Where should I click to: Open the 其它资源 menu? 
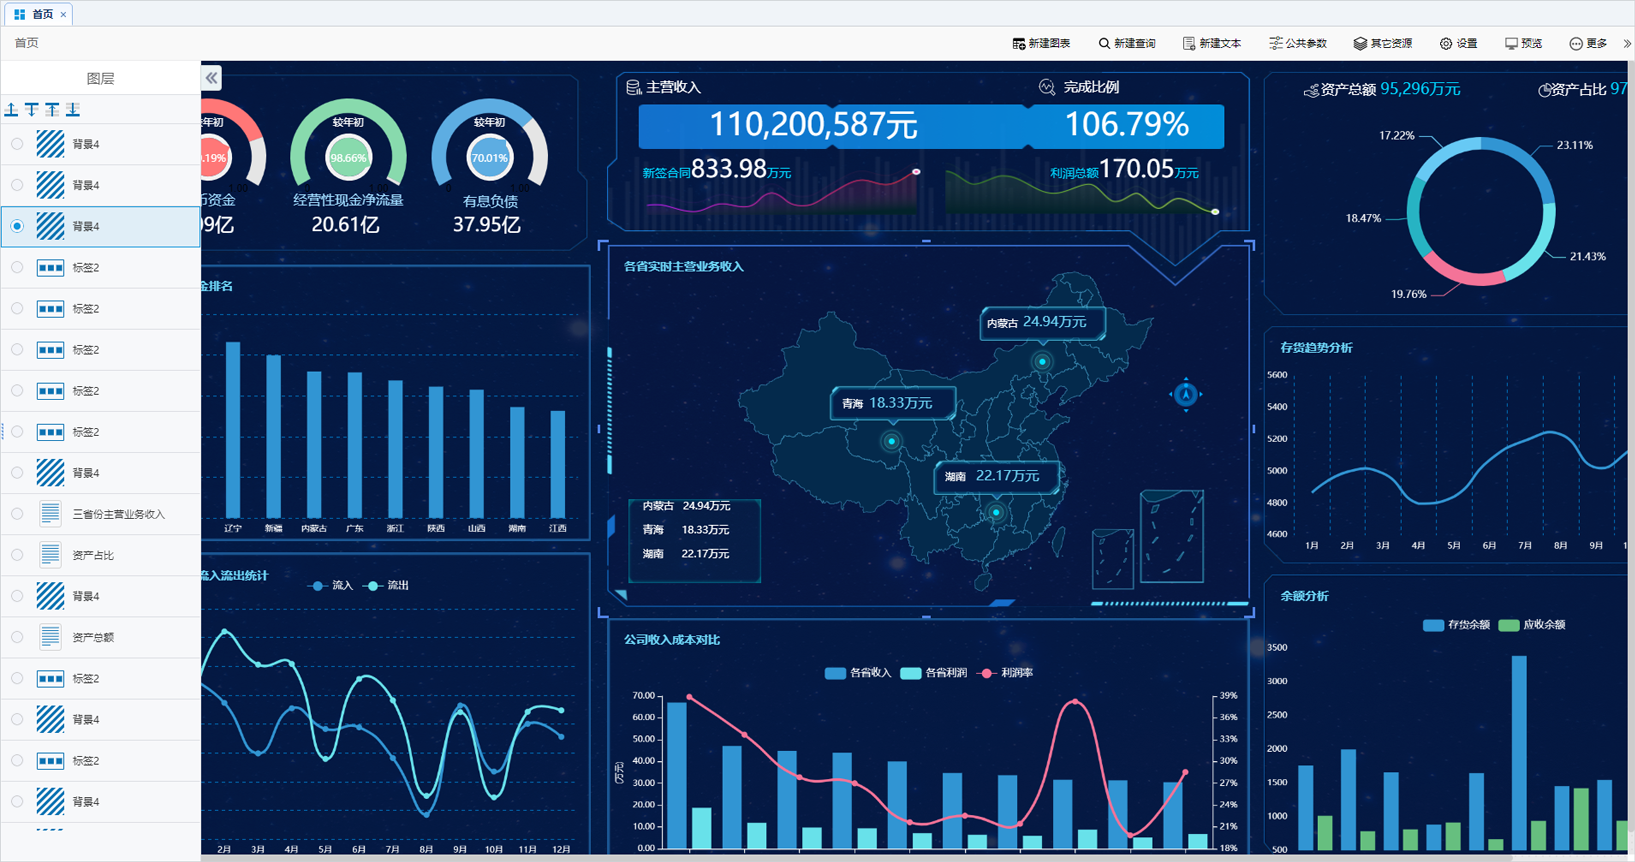pyautogui.click(x=1383, y=43)
